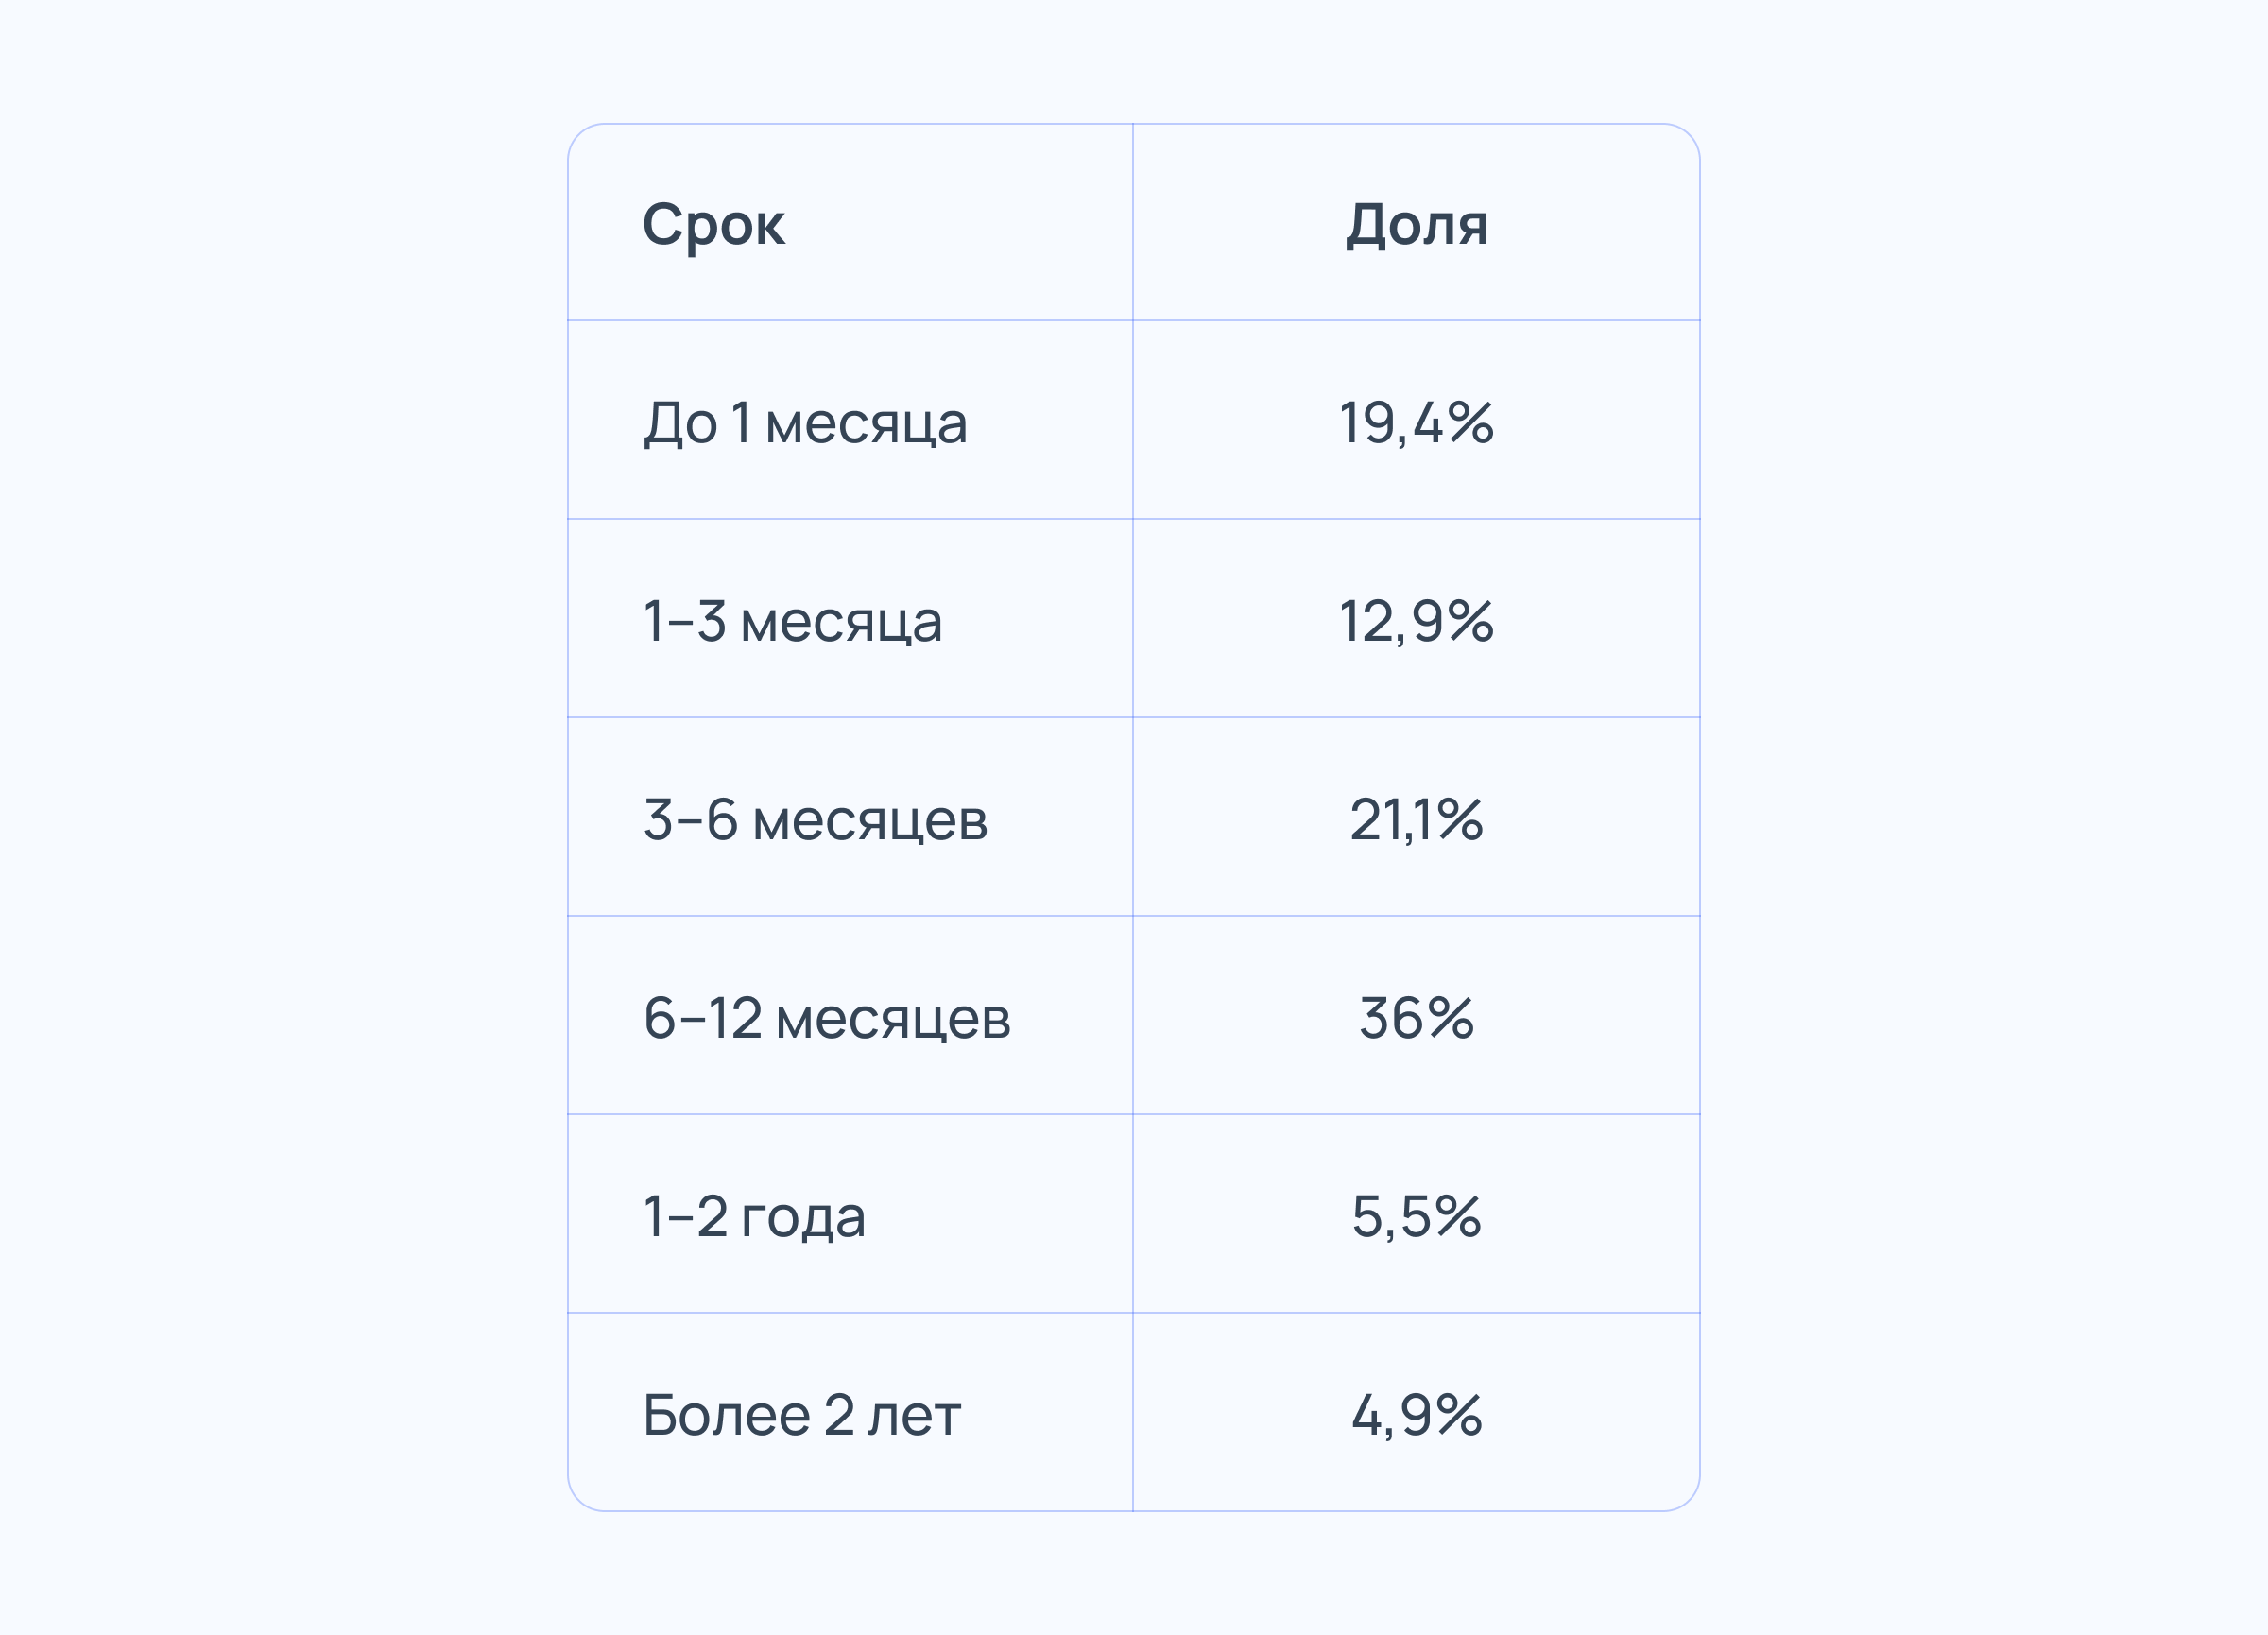Click 'месяцев' in the 3–6 row
This screenshot has width=2268, height=1635.
pos(870,822)
